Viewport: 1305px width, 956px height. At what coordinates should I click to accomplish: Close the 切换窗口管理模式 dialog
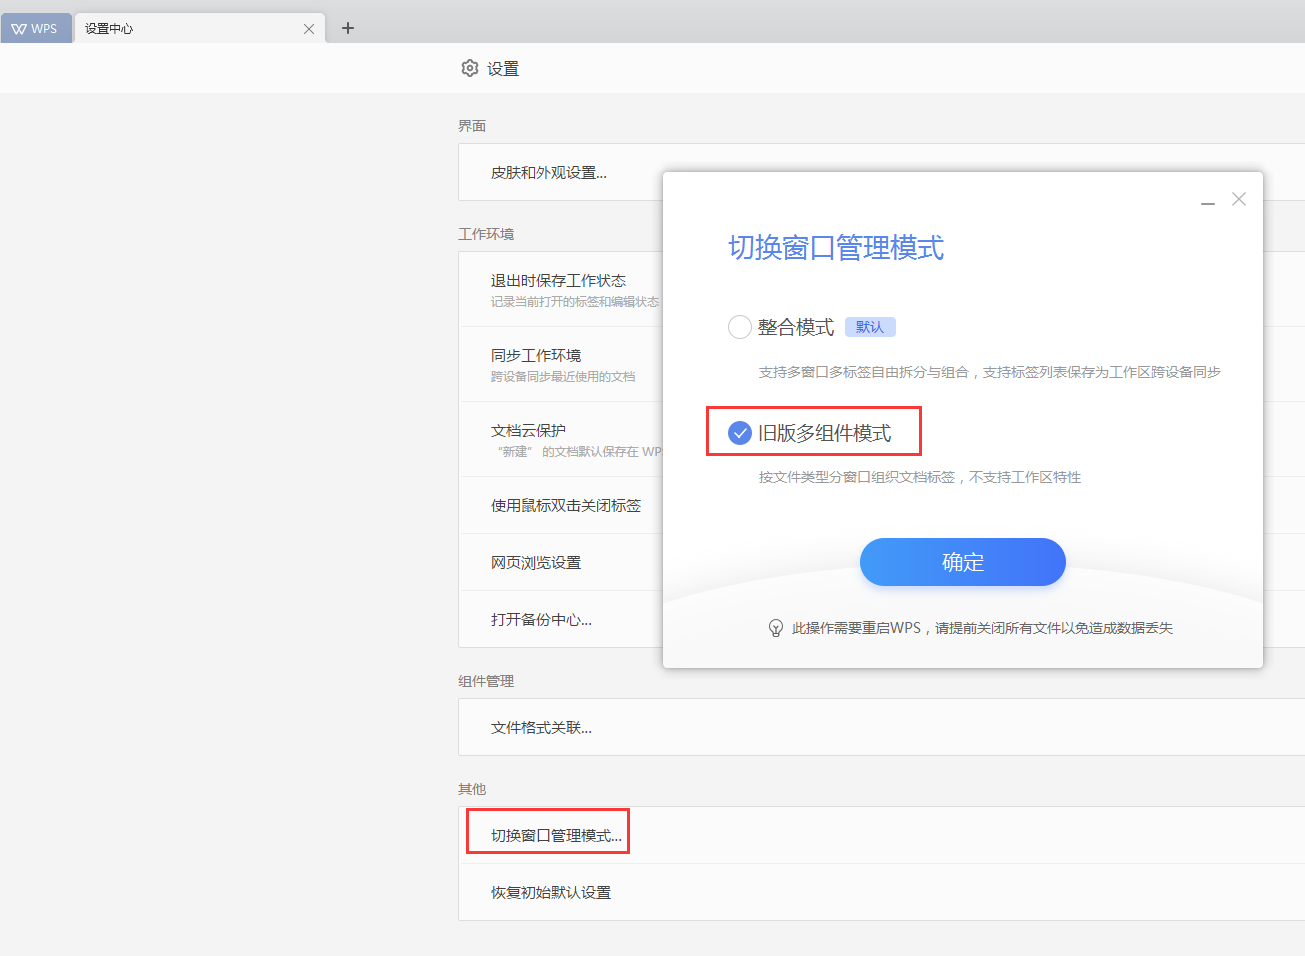coord(1239,199)
